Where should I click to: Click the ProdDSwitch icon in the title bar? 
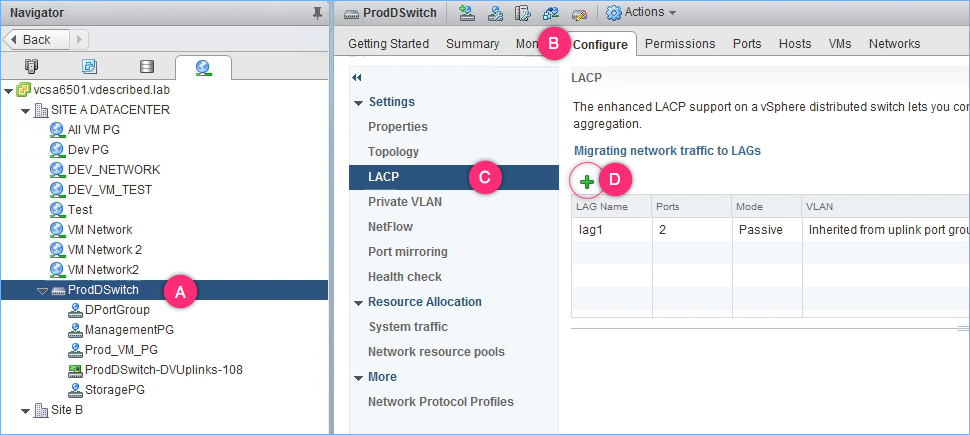[x=352, y=13]
